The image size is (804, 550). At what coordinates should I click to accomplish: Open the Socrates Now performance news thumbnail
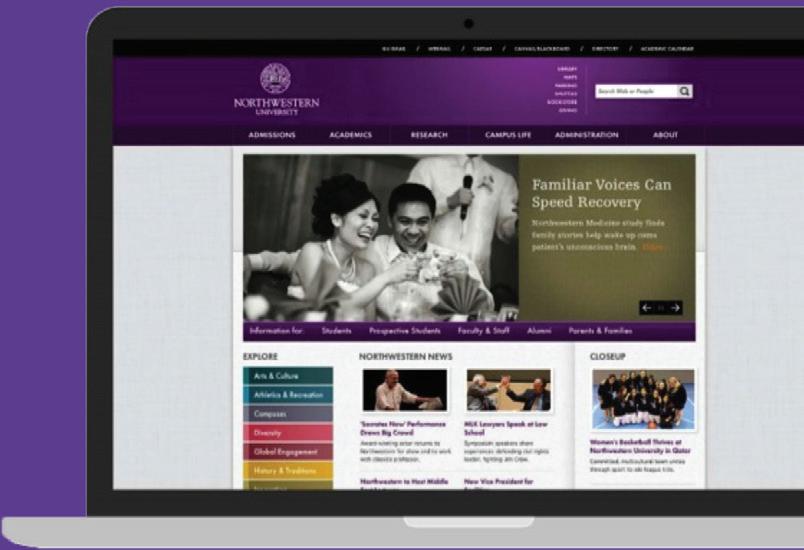click(x=405, y=390)
